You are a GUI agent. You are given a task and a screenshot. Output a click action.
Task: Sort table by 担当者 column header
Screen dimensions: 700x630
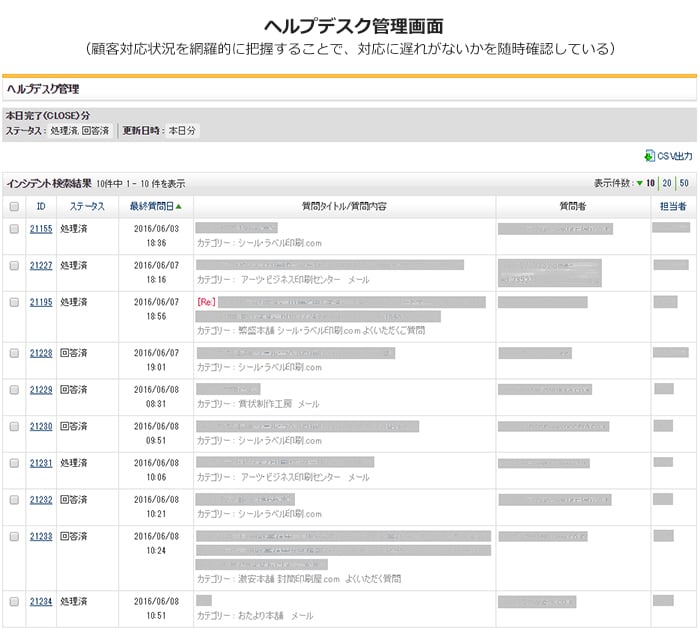coord(673,206)
